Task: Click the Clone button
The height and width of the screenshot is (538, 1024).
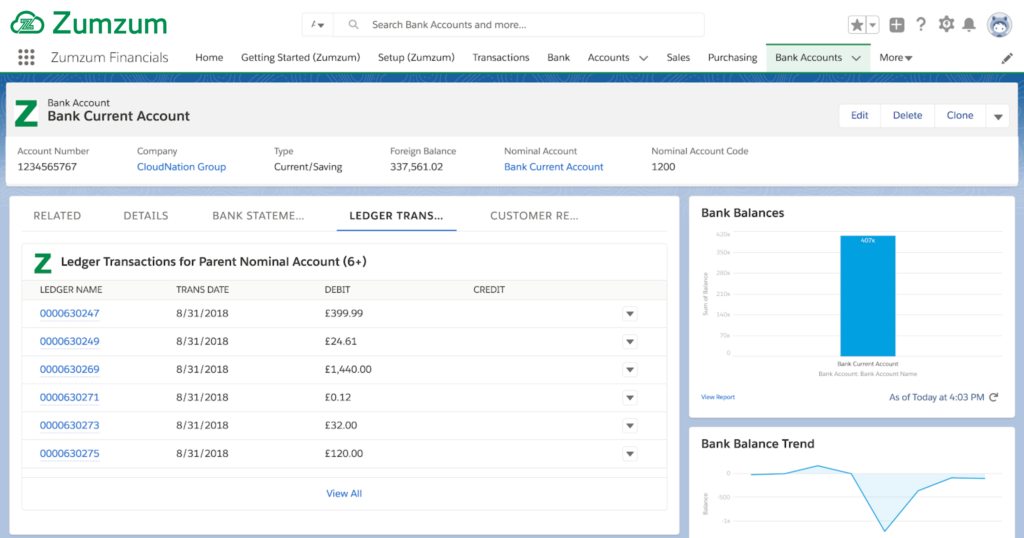Action: point(959,116)
